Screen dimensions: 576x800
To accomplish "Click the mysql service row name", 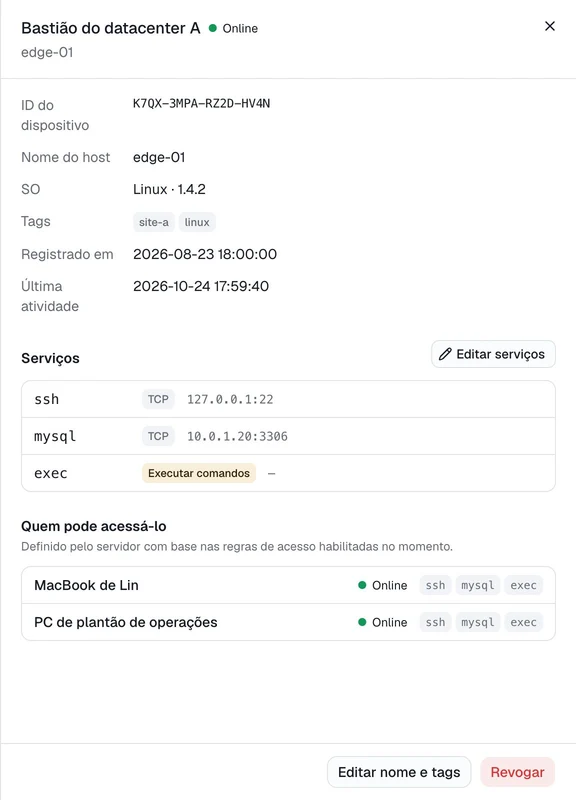I will click(55, 436).
